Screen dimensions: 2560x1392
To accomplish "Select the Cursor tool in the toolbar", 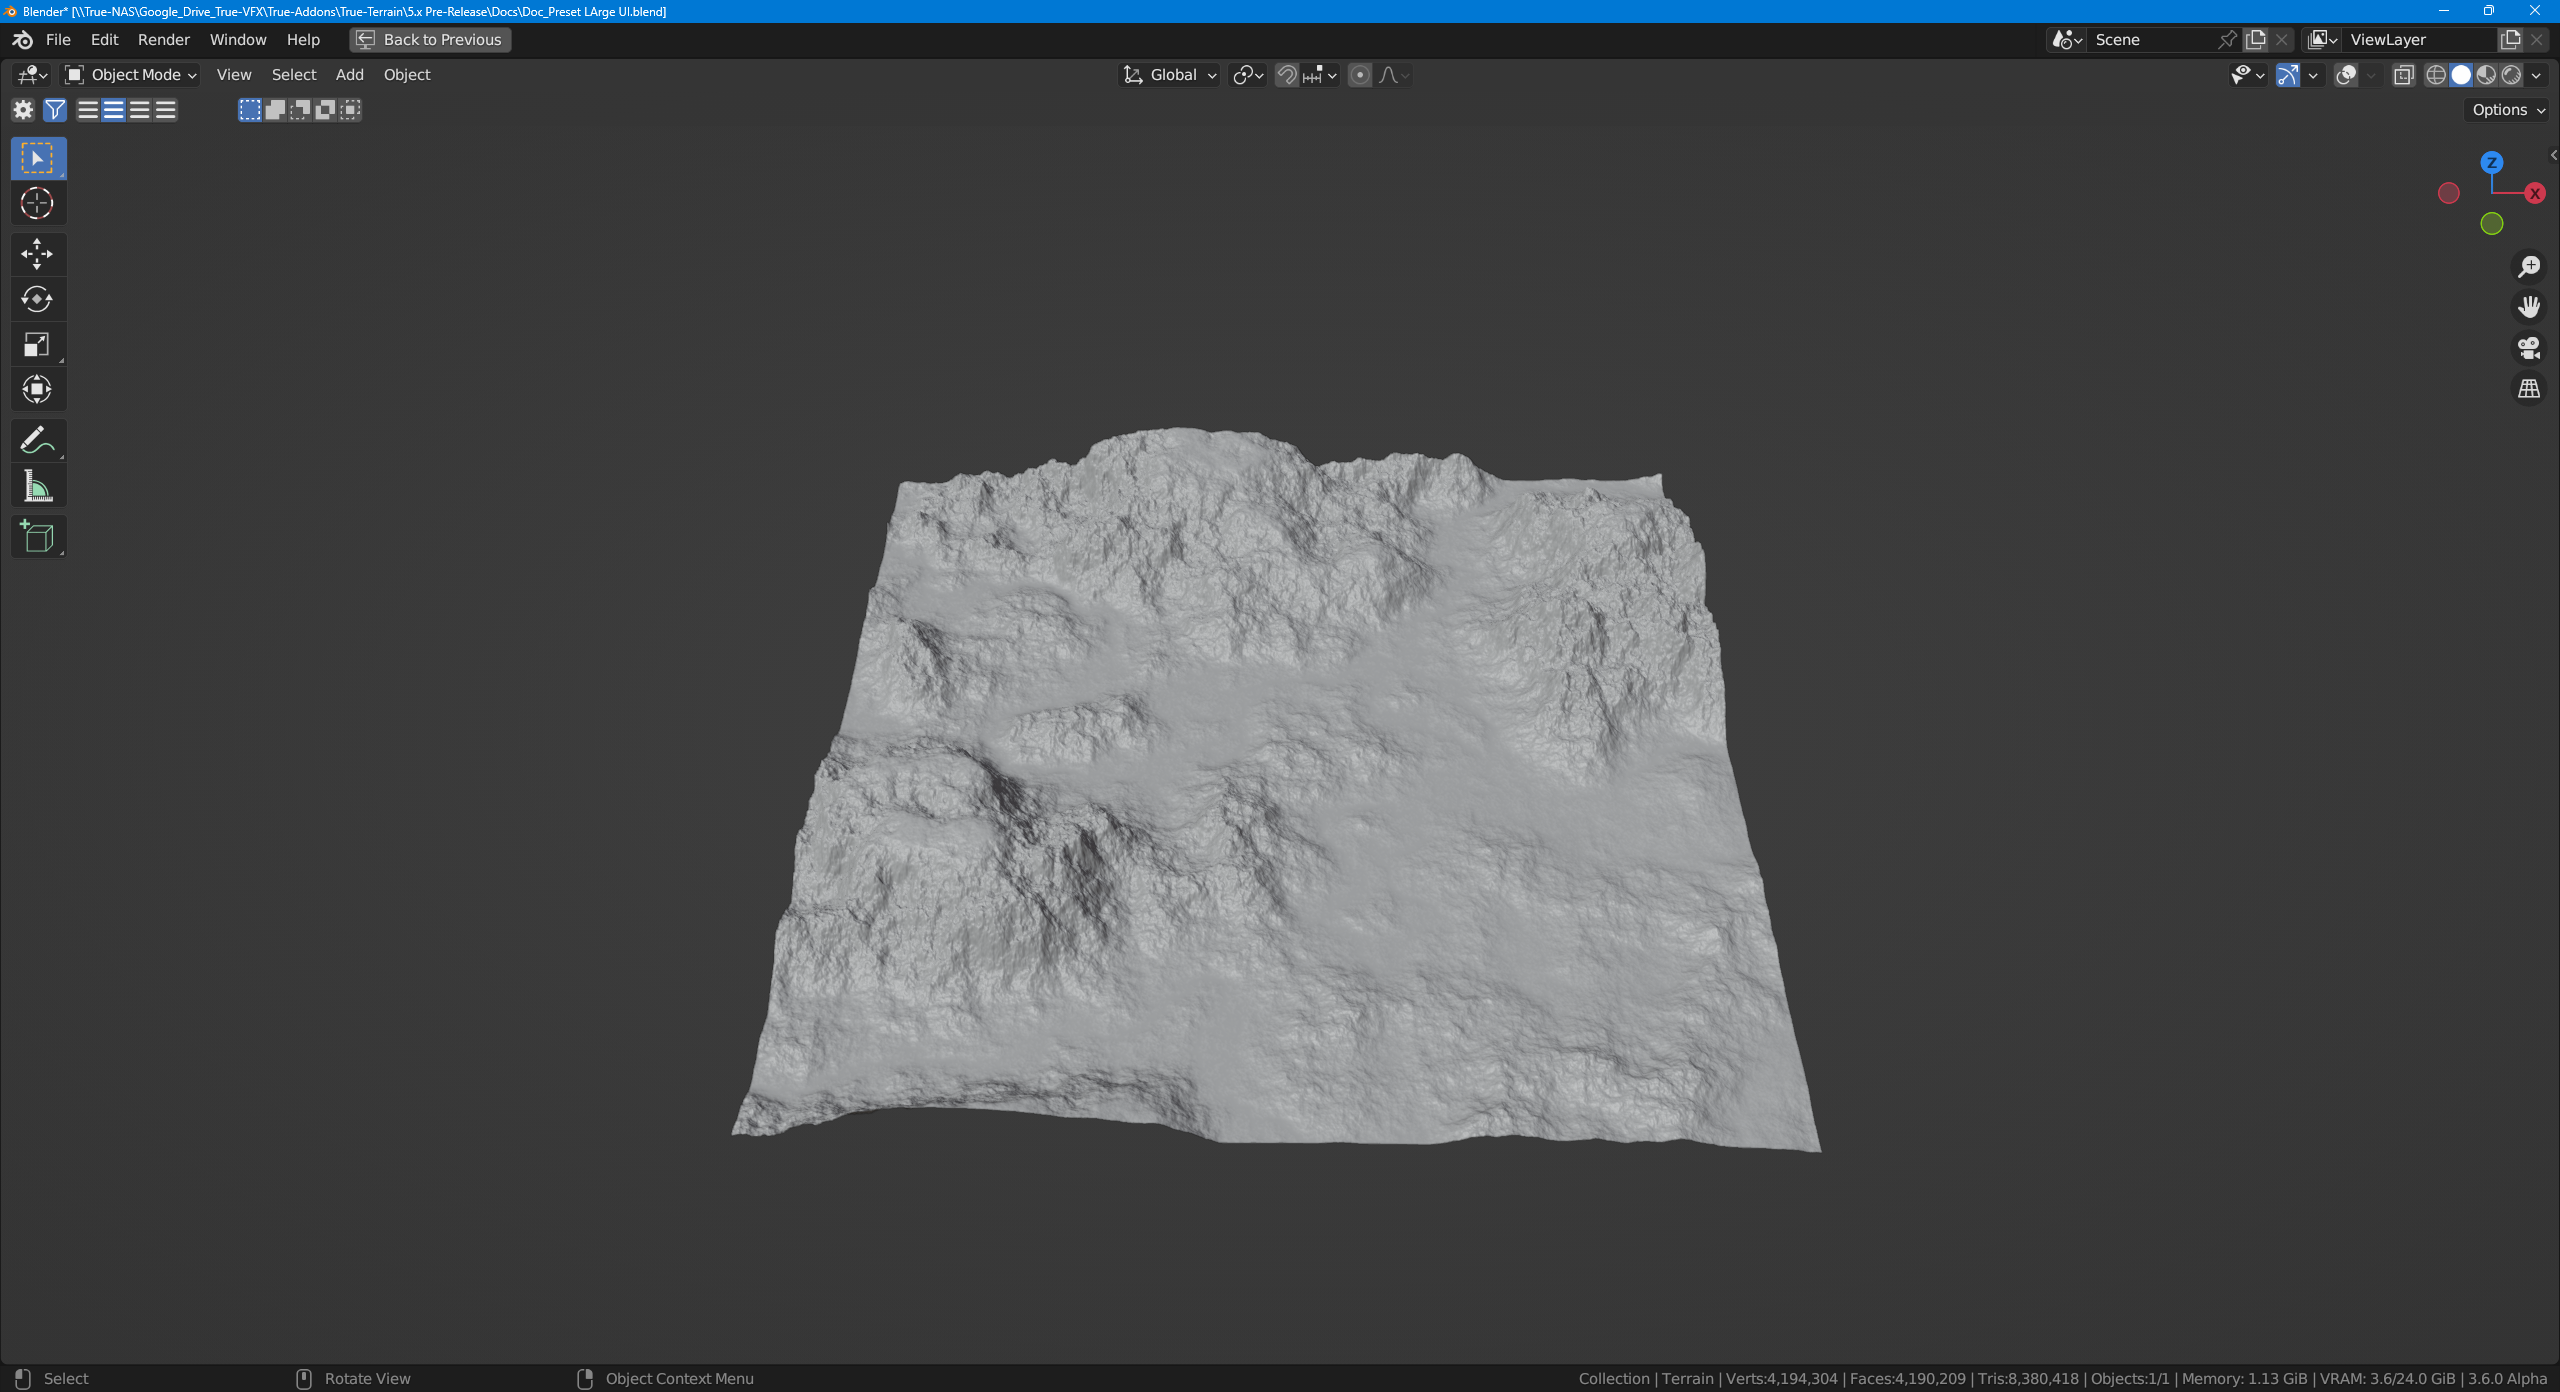I will click(37, 203).
